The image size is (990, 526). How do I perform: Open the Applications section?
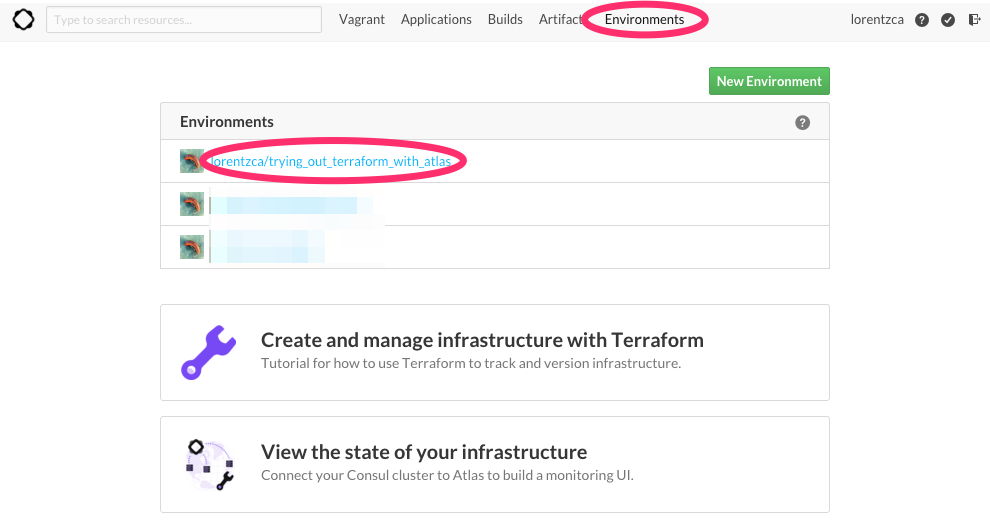point(436,20)
